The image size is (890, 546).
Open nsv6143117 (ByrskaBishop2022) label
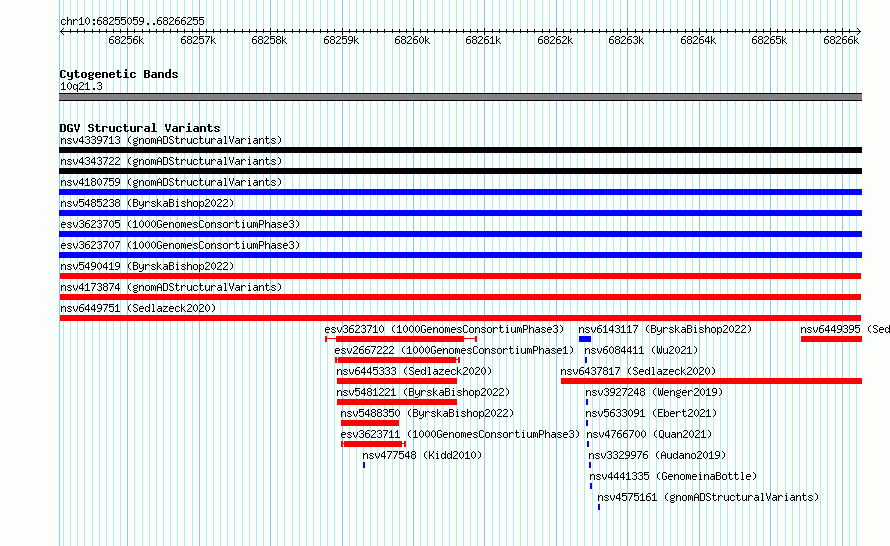click(x=665, y=329)
